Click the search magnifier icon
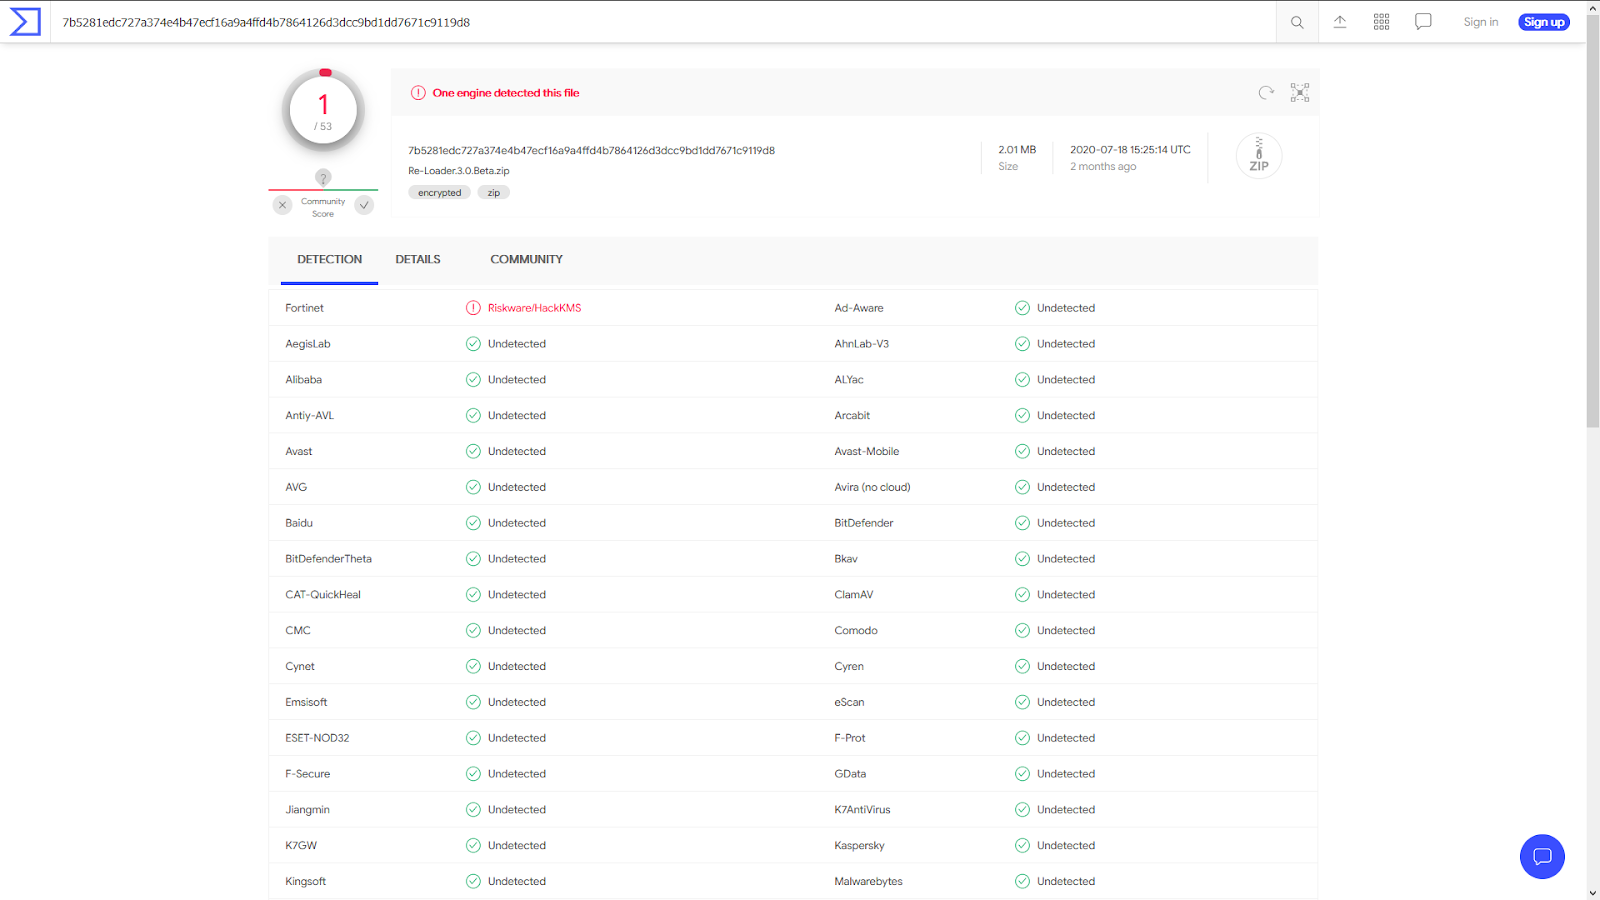The width and height of the screenshot is (1600, 900). tap(1297, 22)
